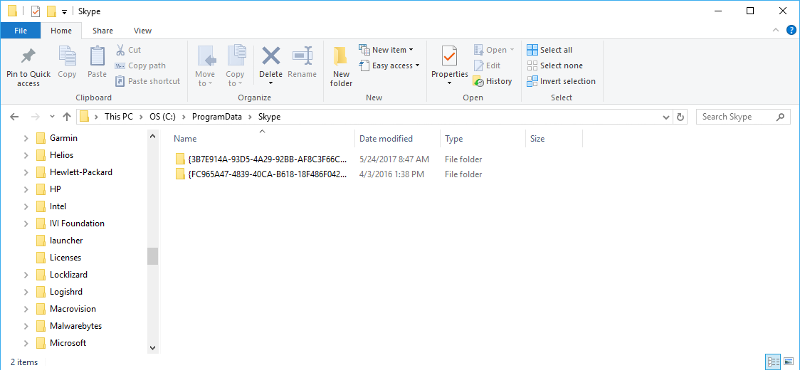Click ProgramData in the address path

(217, 117)
